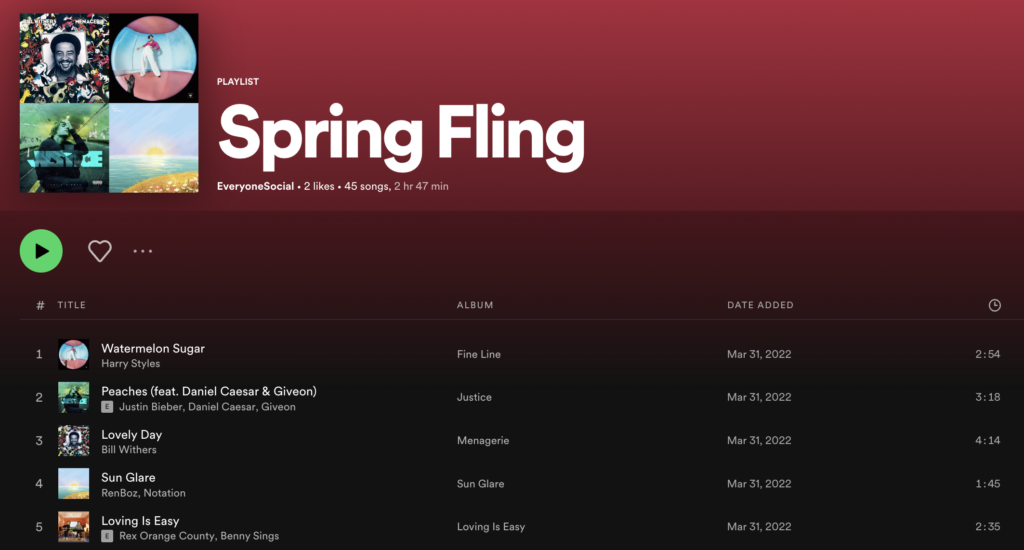Click the Menagerie album link

pos(484,440)
